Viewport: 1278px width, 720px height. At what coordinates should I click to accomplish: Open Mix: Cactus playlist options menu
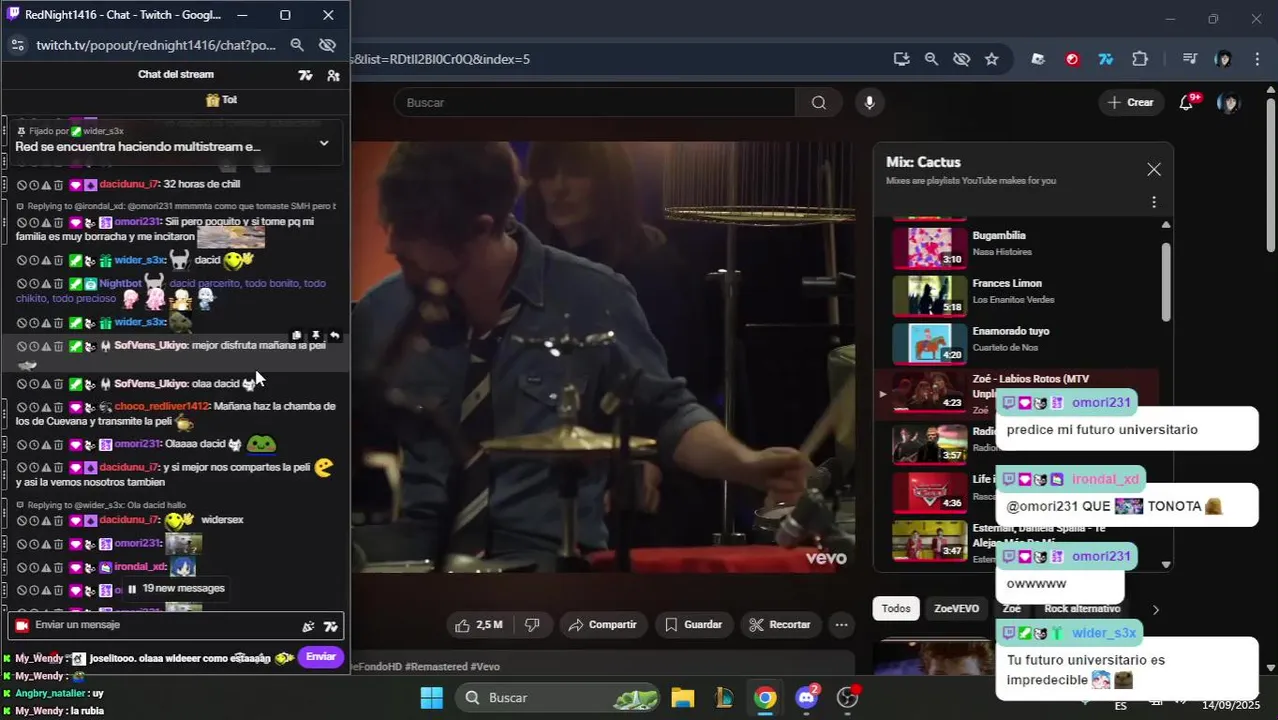point(1154,202)
